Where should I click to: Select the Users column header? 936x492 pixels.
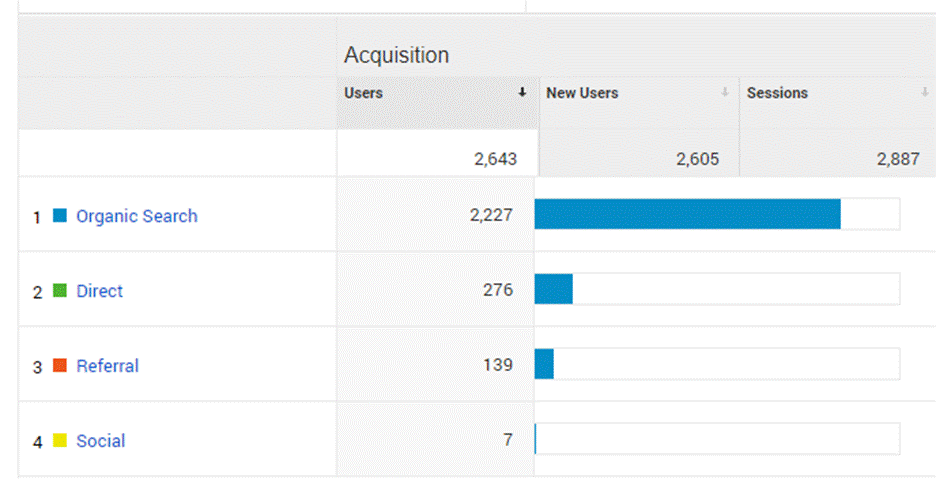tap(364, 93)
